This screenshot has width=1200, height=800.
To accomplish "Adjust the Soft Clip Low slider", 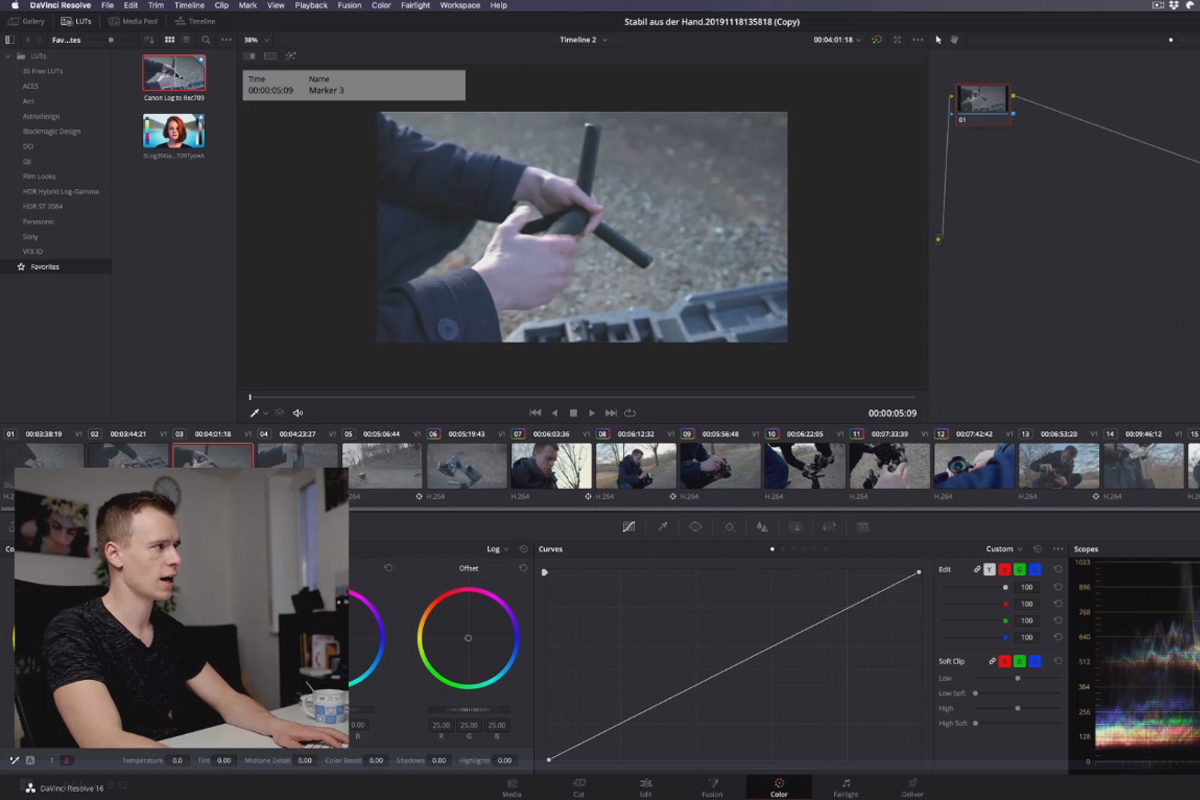I will click(x=1017, y=678).
